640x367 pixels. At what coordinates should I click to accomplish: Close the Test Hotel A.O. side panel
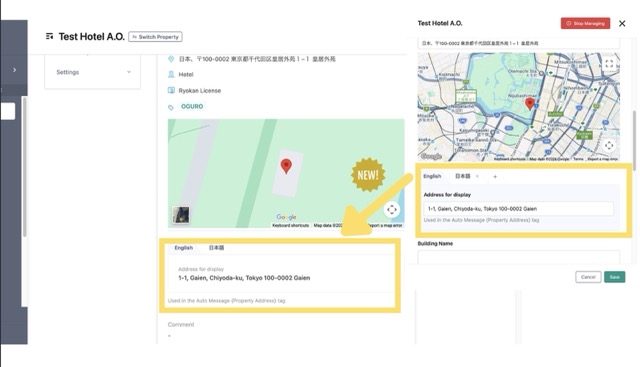(x=622, y=24)
